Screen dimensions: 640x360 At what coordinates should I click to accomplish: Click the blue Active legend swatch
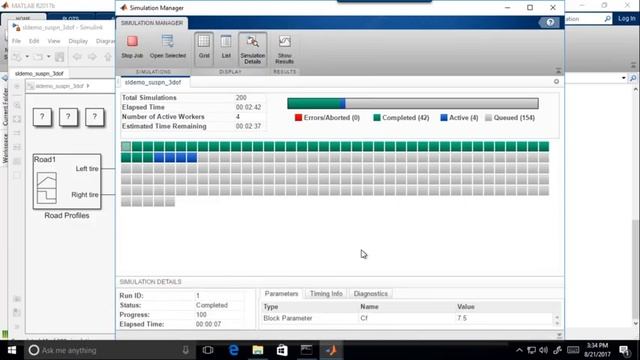(444, 118)
